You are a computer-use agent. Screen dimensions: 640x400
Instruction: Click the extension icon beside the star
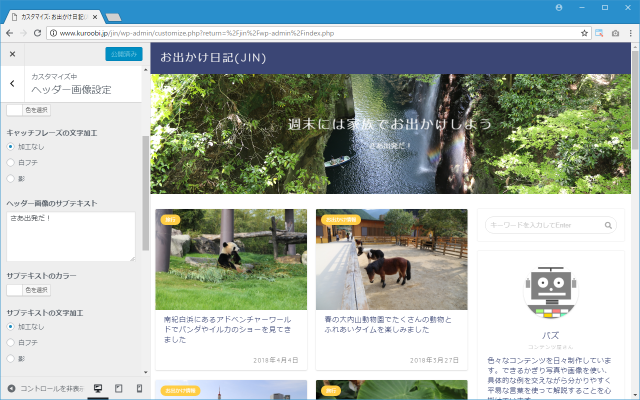click(599, 33)
